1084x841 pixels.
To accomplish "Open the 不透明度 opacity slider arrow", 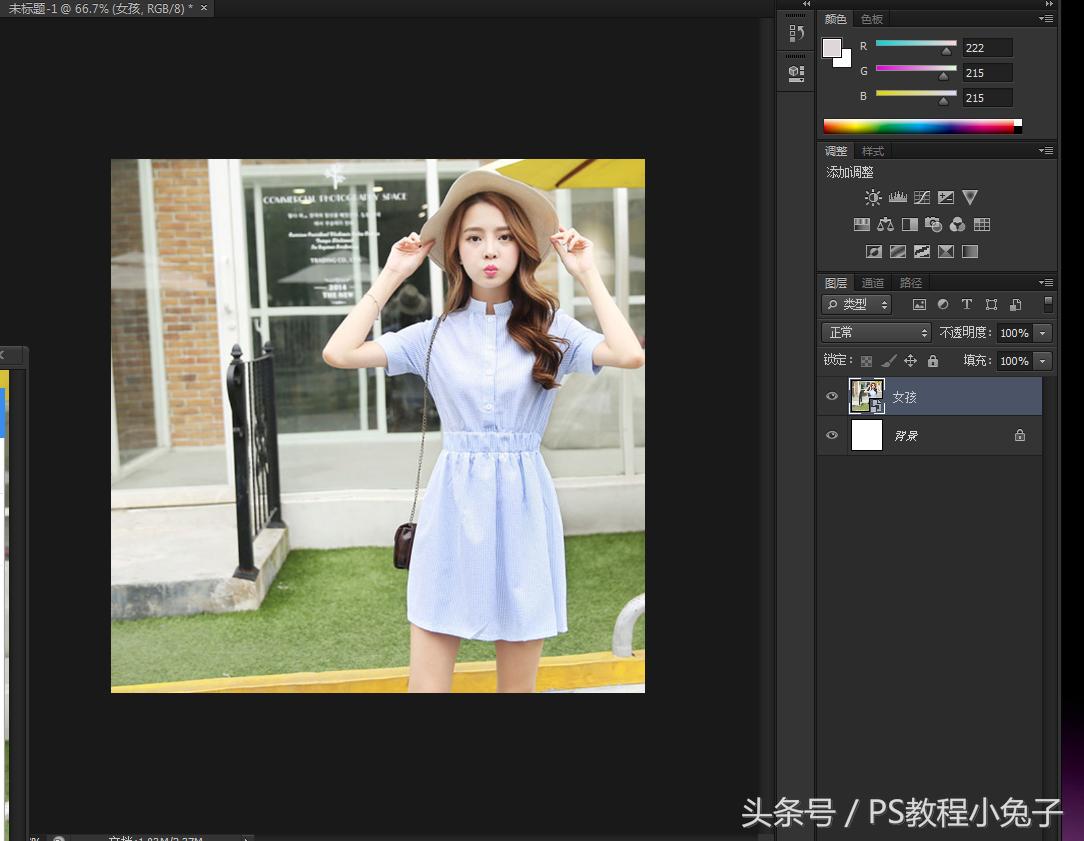I will point(1043,333).
